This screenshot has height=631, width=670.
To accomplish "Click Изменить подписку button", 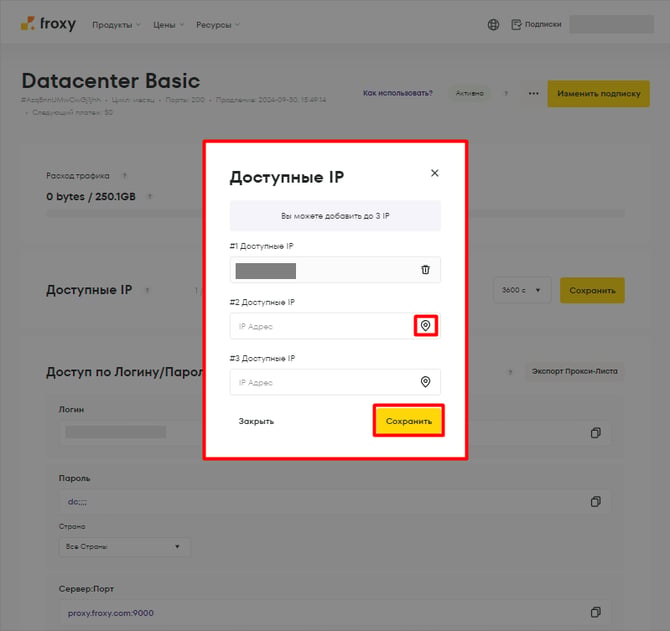I will tap(598, 93).
